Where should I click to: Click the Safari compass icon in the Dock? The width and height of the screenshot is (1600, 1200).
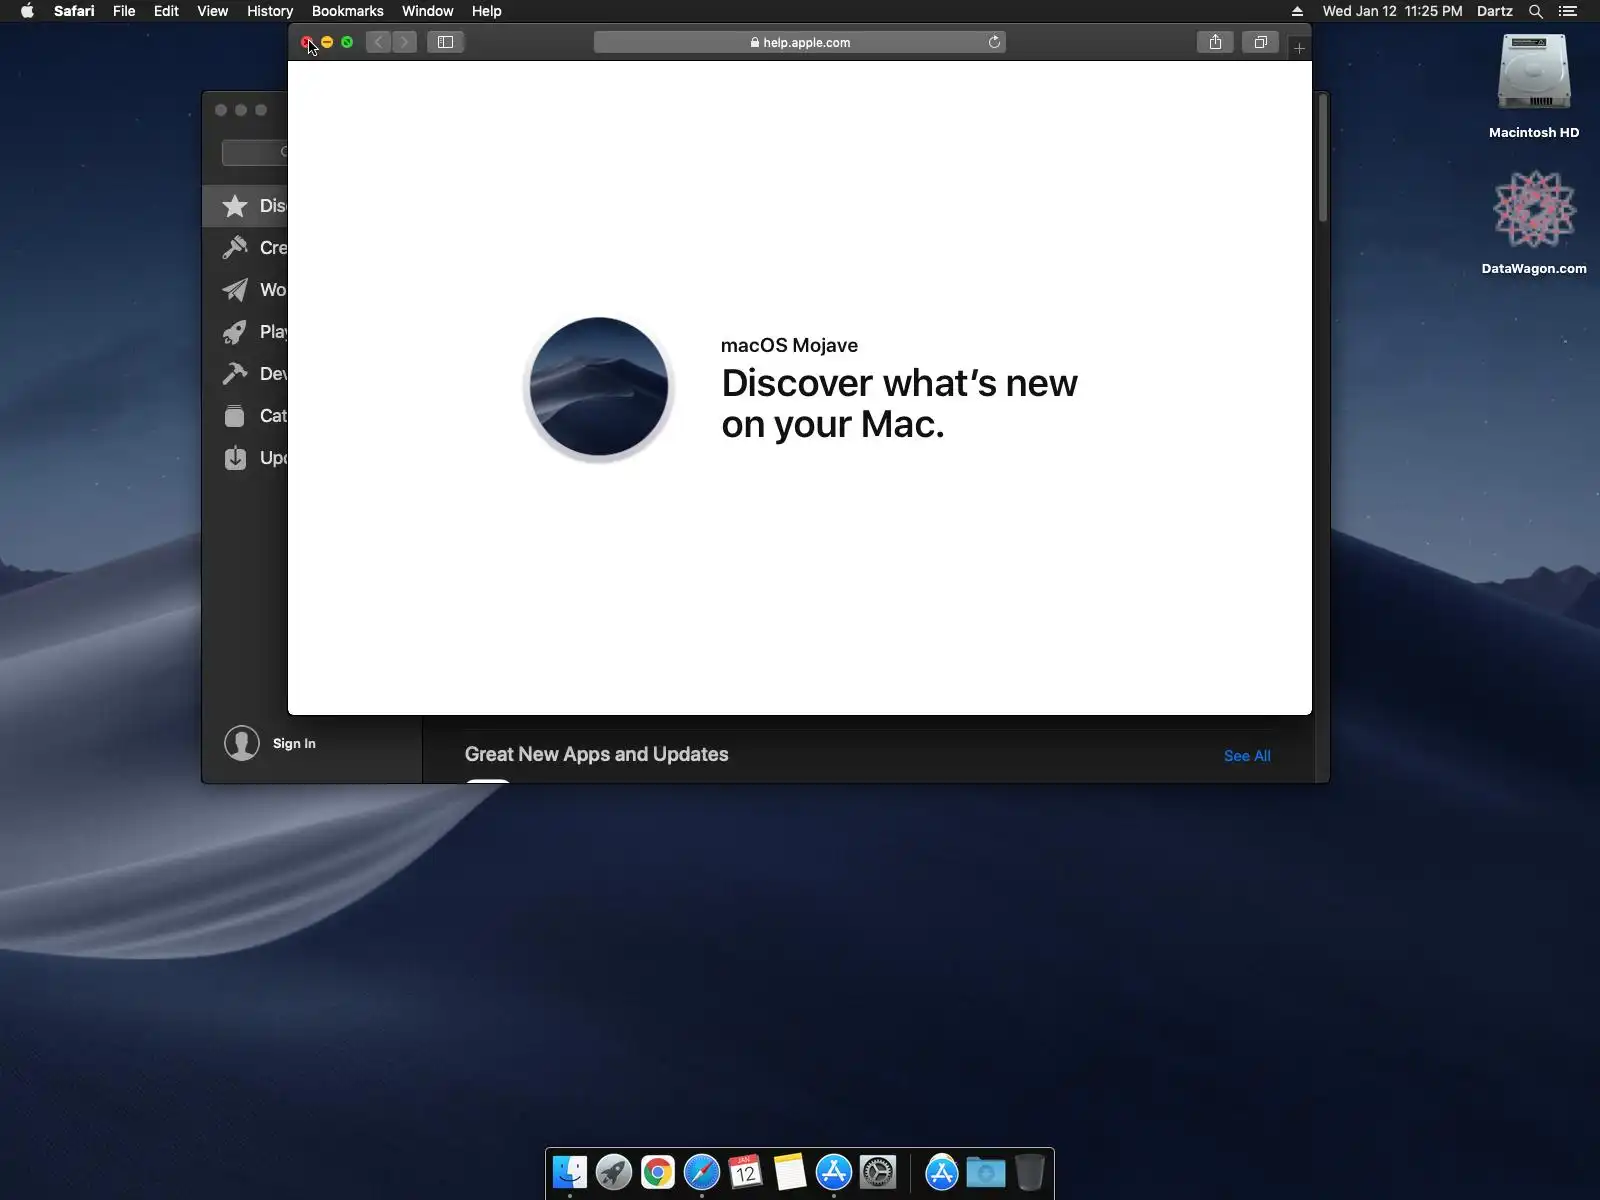click(x=702, y=1172)
